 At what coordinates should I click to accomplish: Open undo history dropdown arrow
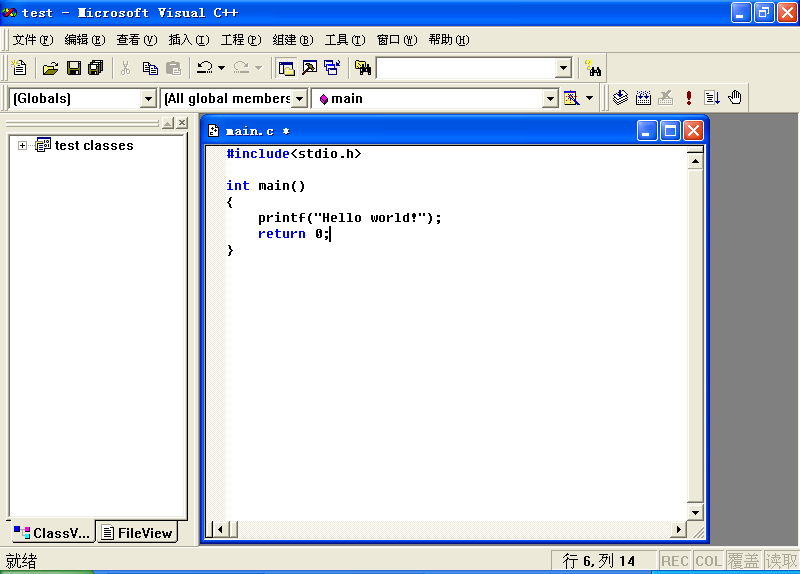tap(221, 68)
